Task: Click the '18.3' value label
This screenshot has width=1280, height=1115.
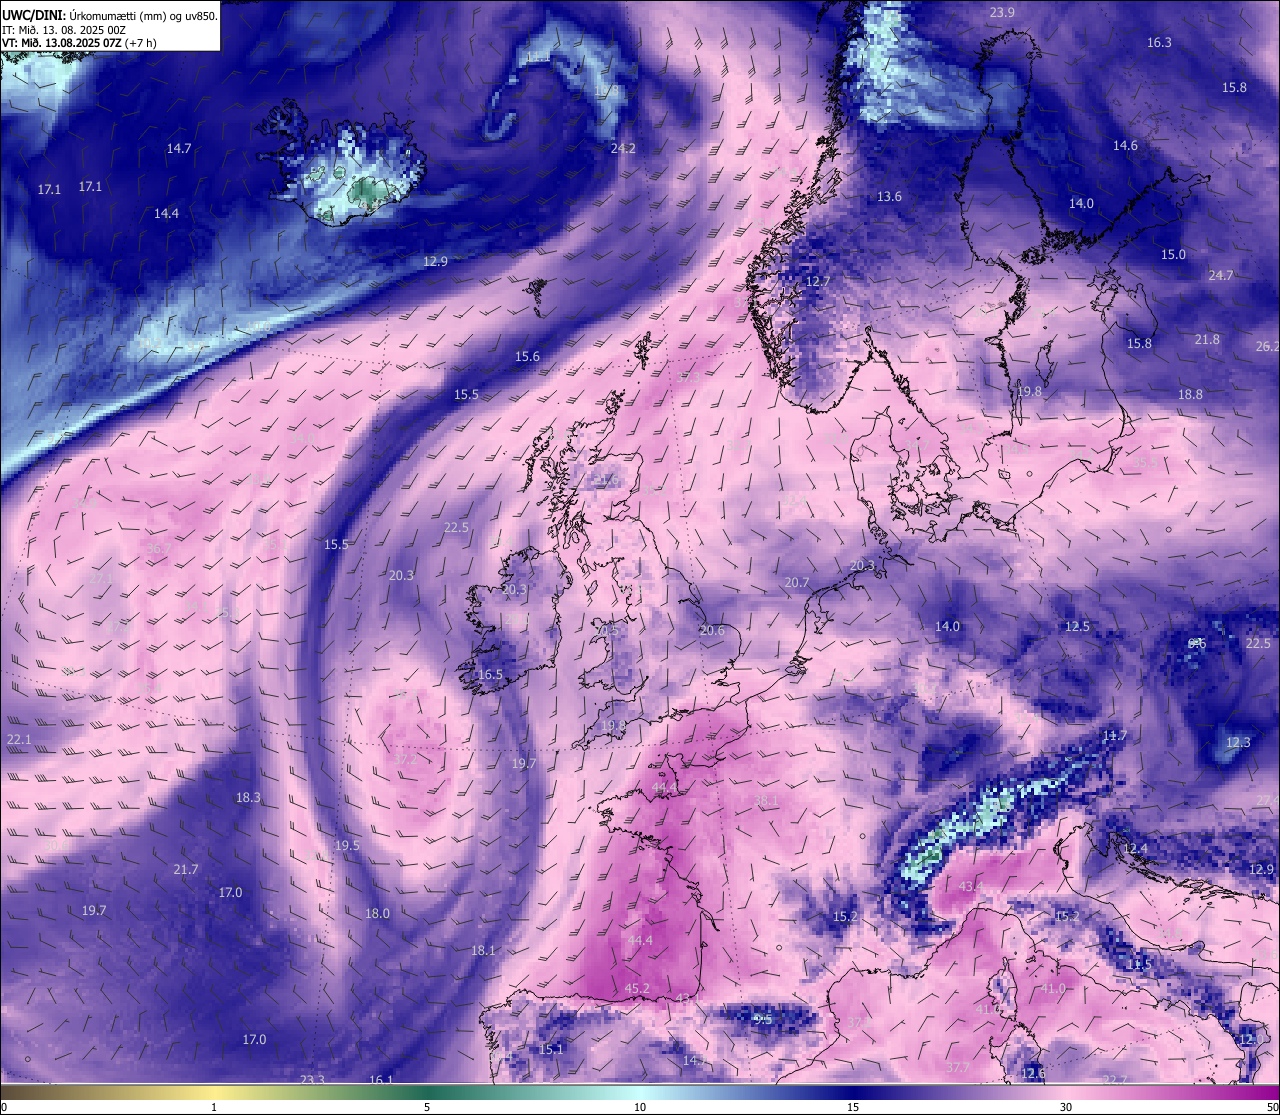Action: point(248,797)
